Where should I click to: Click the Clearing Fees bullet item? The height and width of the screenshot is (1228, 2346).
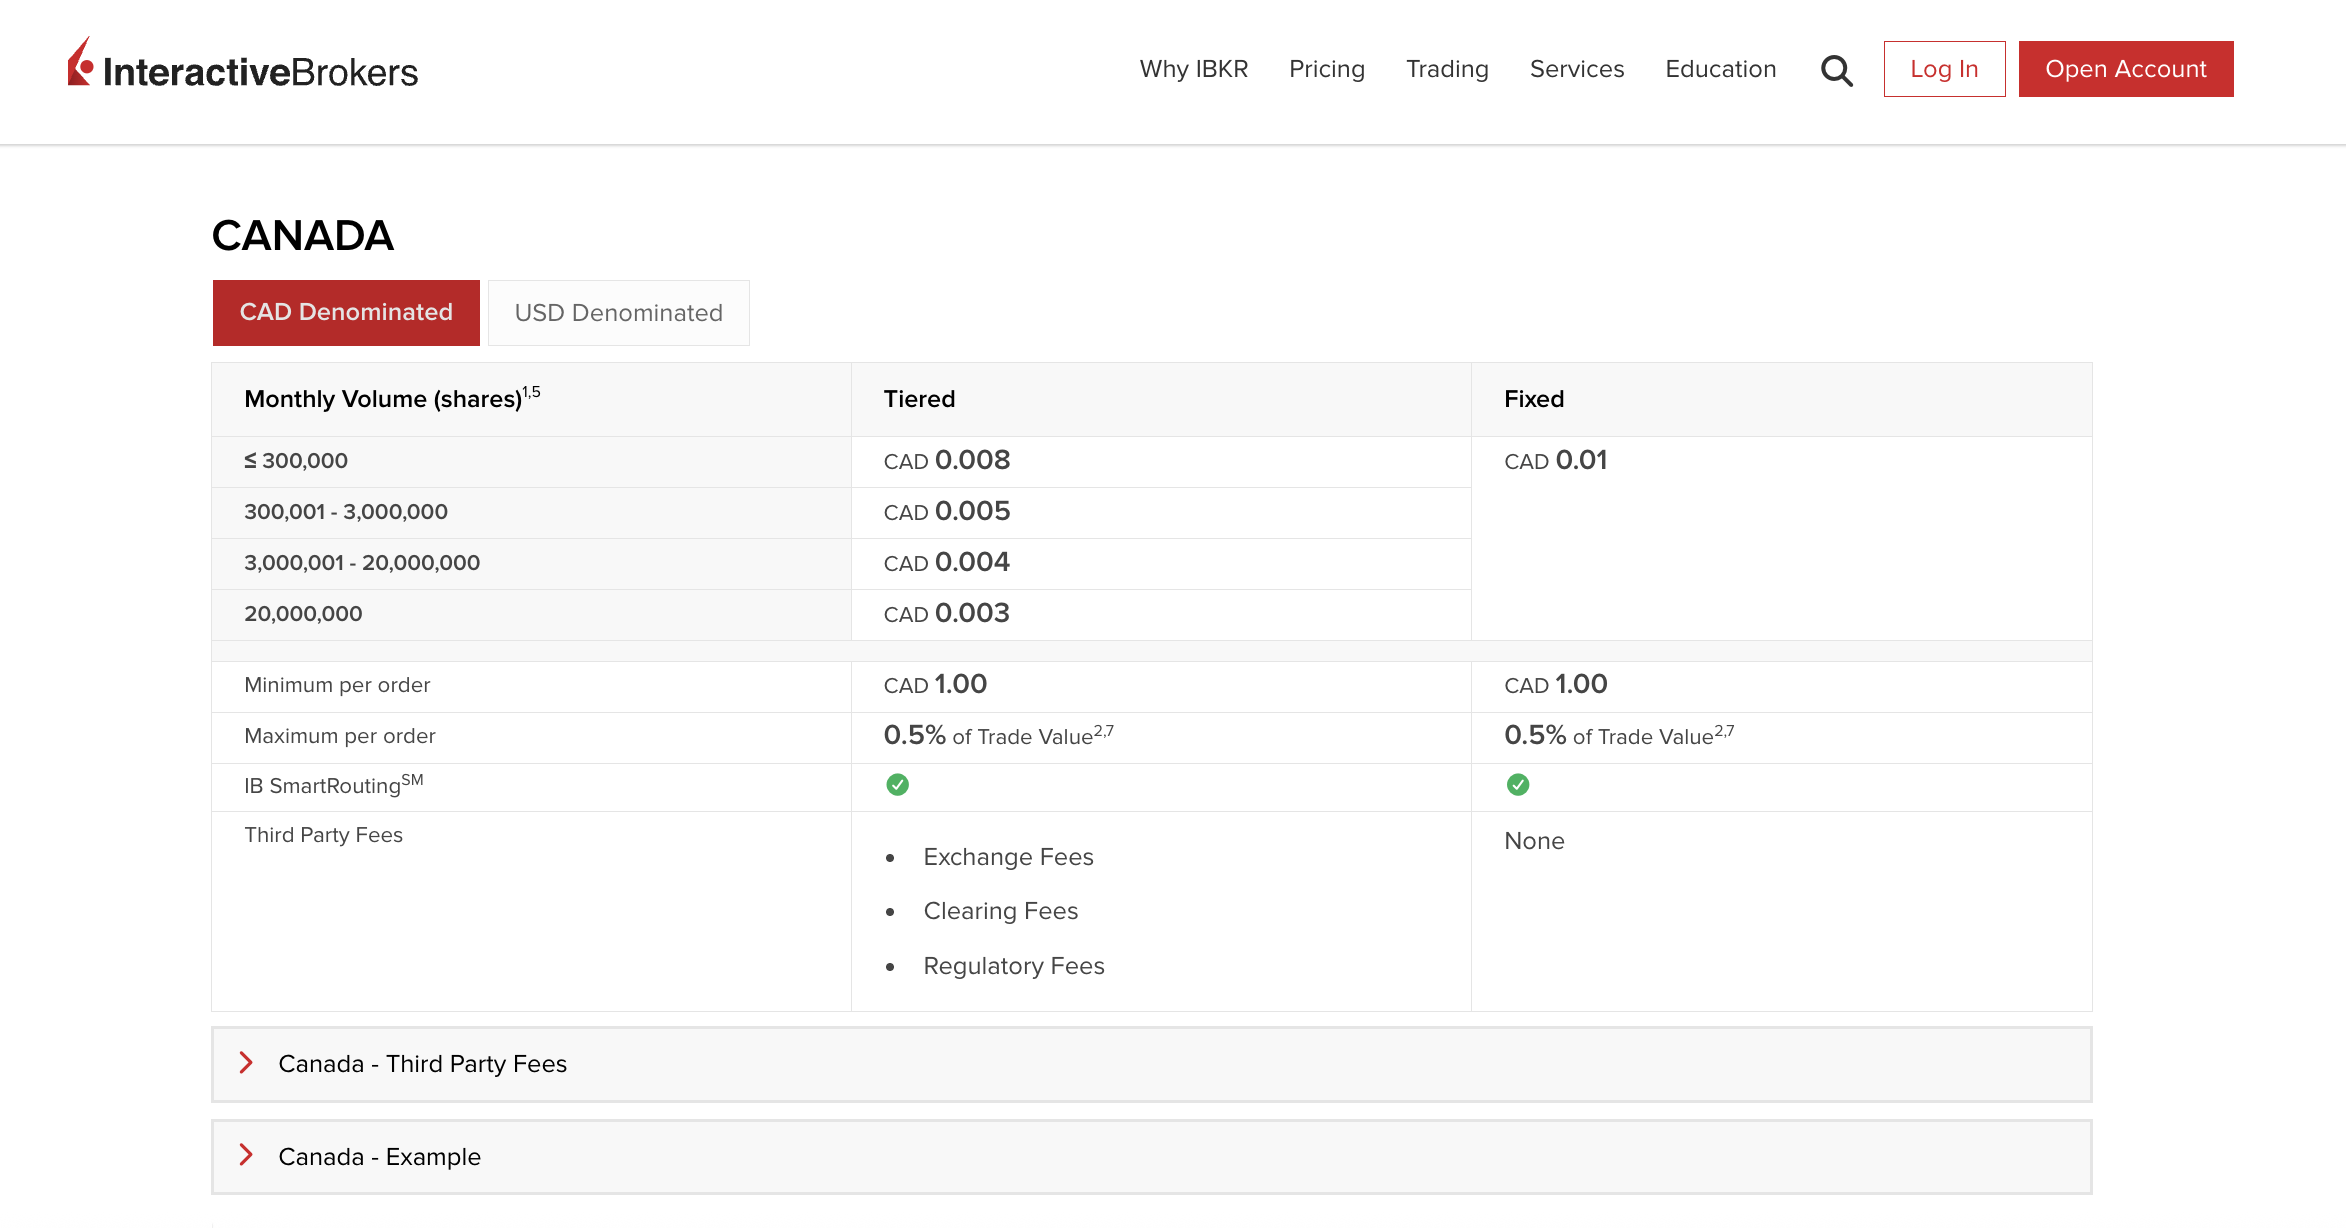[x=1001, y=911]
